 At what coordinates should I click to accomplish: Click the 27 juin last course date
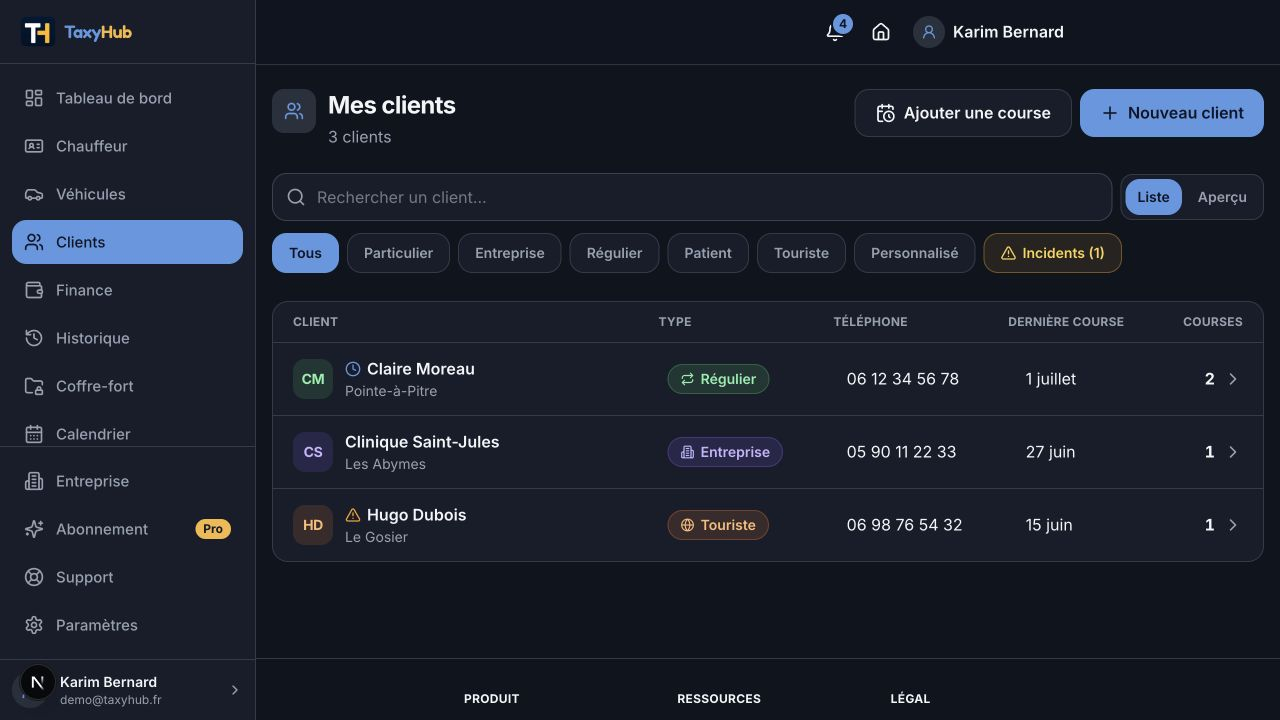1050,452
